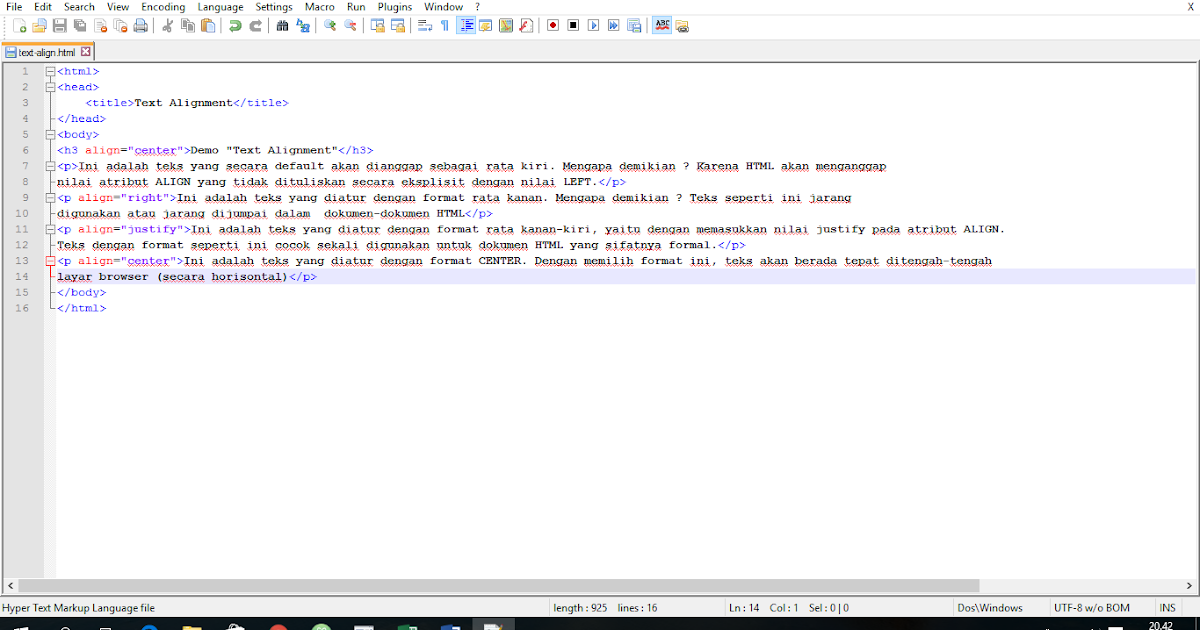
Task: Open the Replace dialog icon
Action: click(302, 25)
